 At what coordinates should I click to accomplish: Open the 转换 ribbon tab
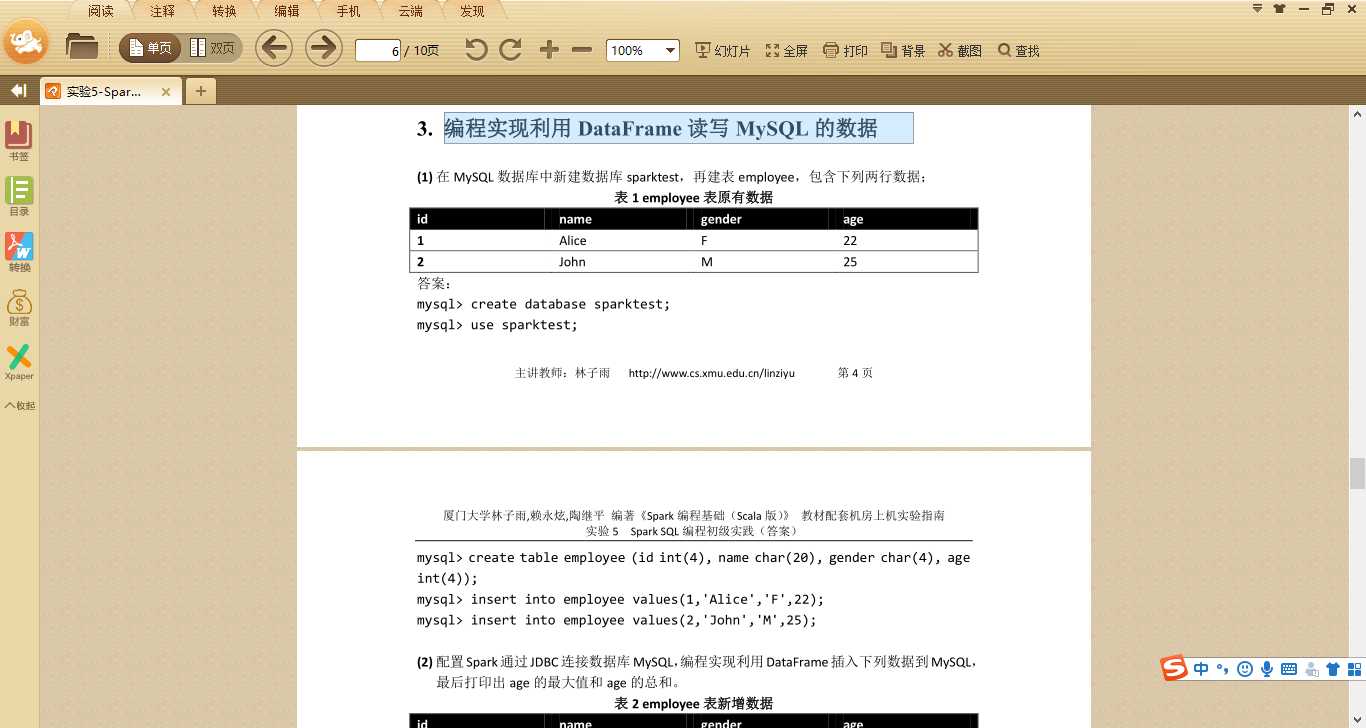[x=225, y=11]
